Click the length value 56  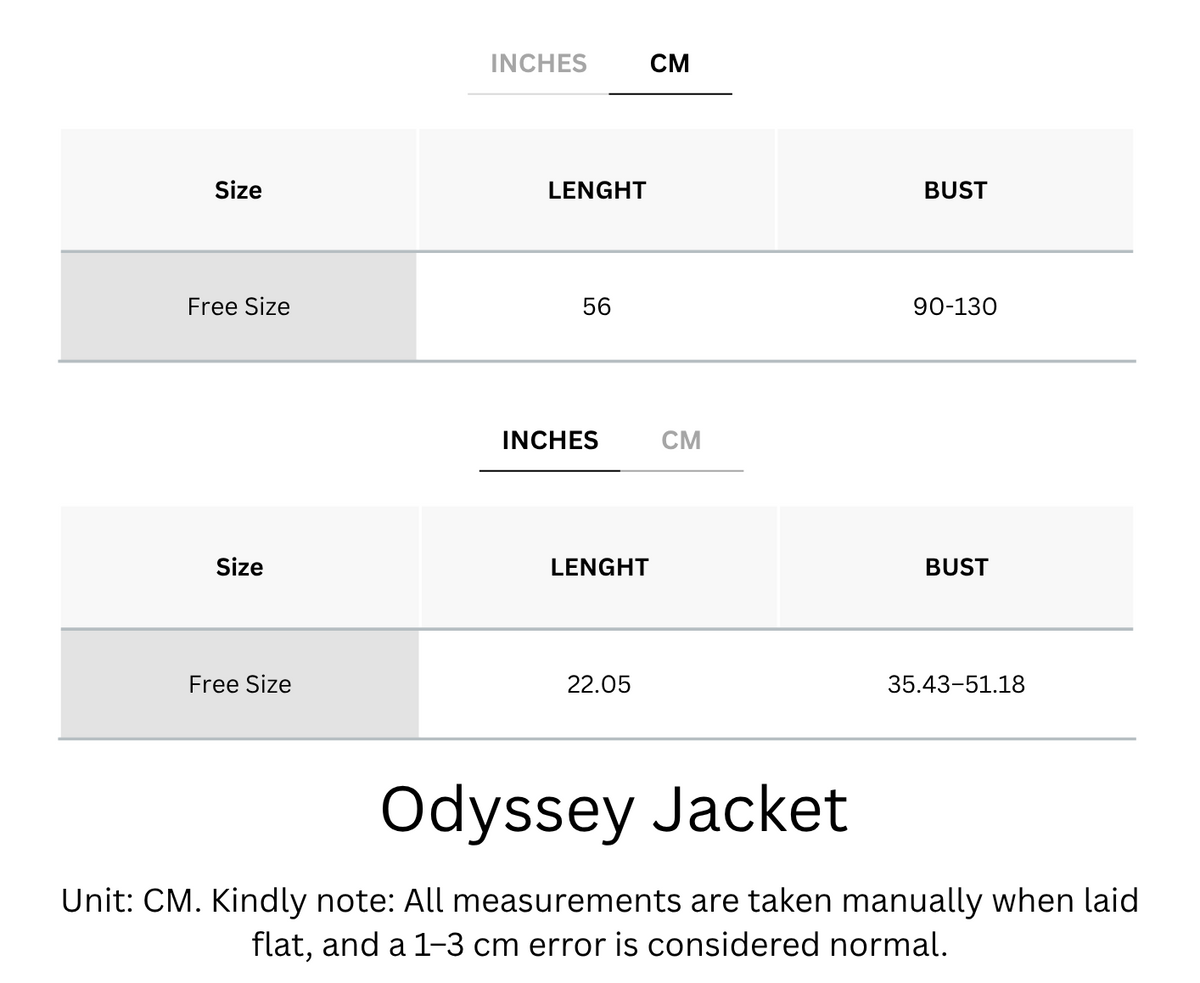click(597, 306)
